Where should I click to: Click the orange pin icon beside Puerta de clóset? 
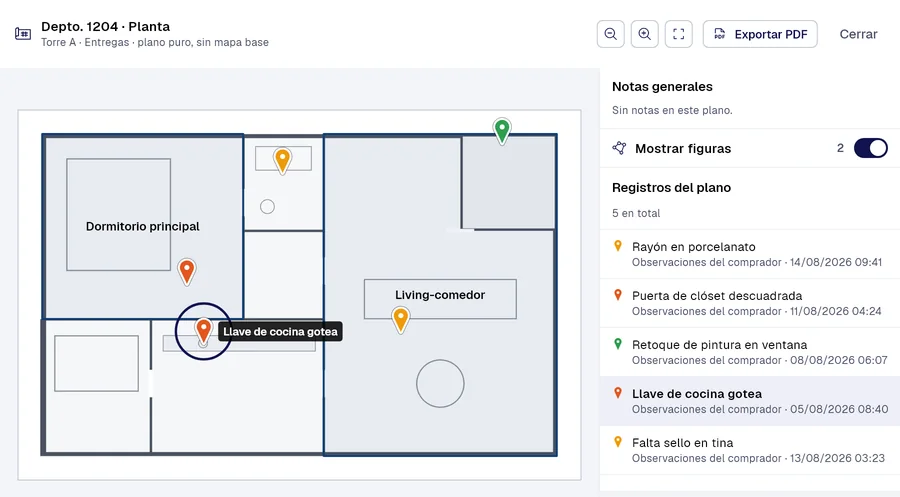click(618, 295)
